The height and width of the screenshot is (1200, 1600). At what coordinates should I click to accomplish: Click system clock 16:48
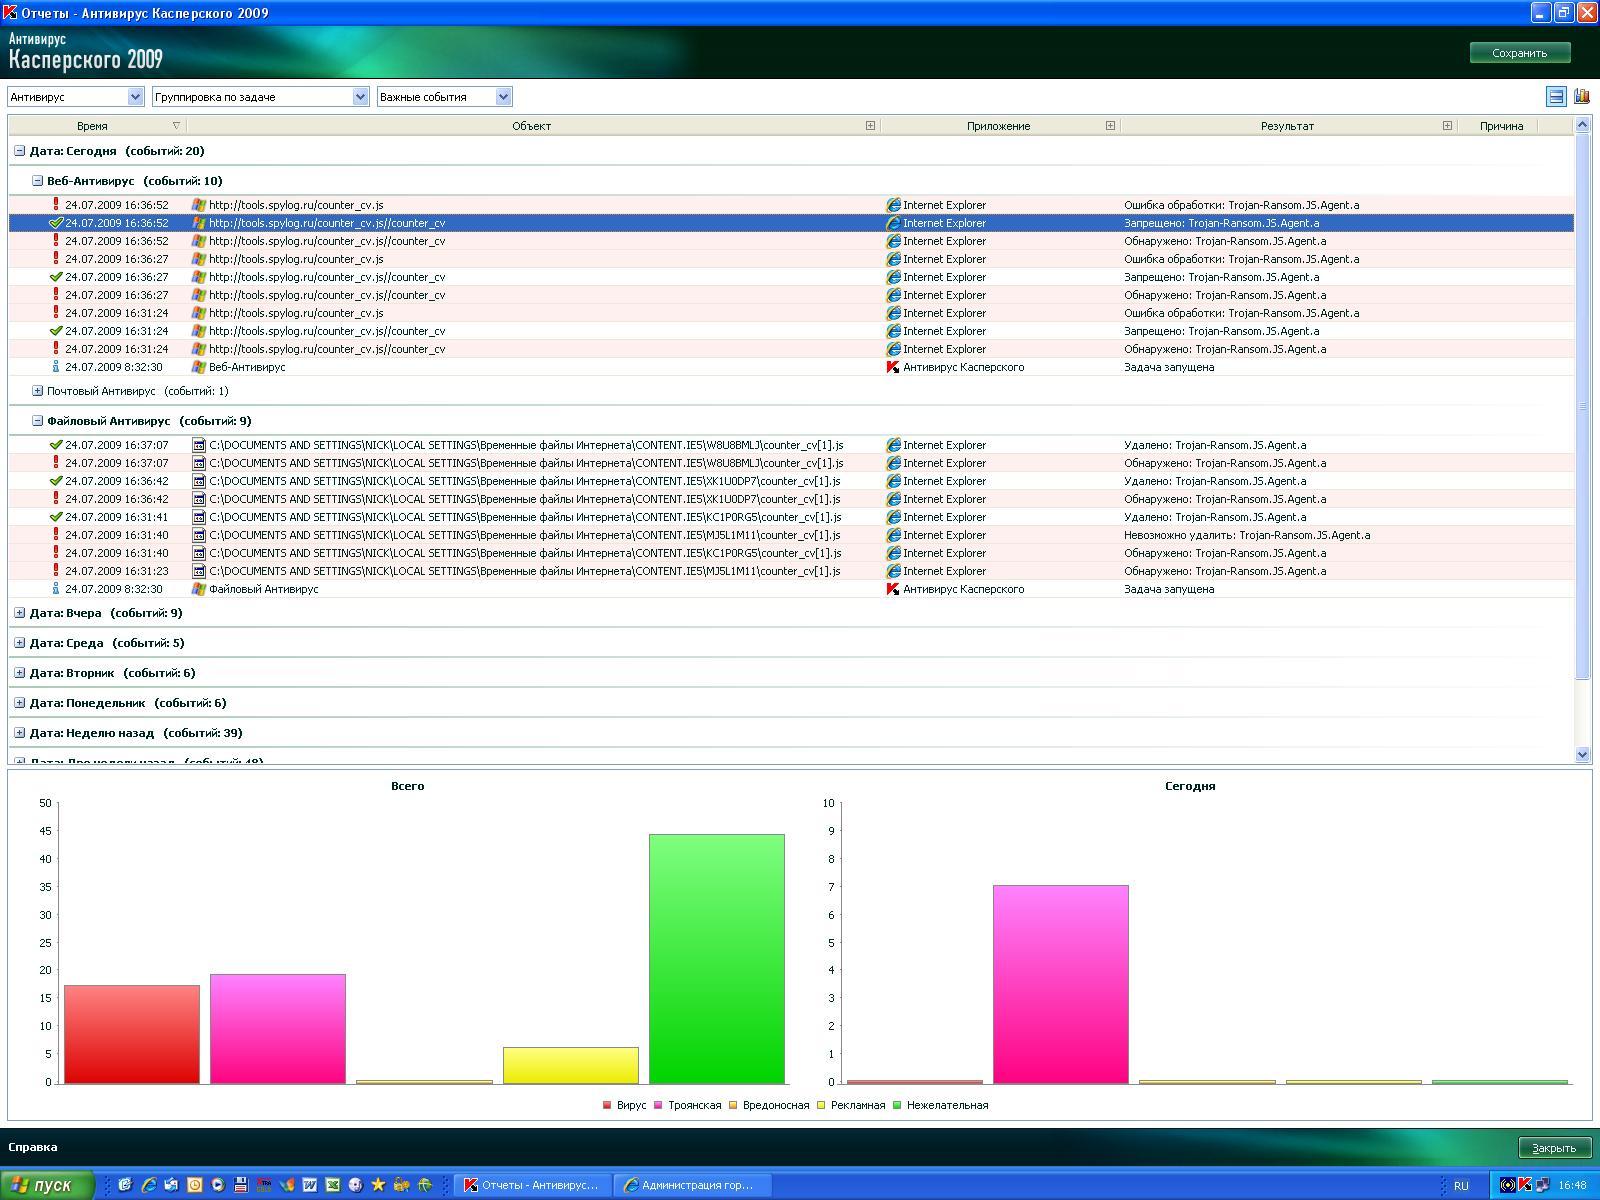1572,1185
